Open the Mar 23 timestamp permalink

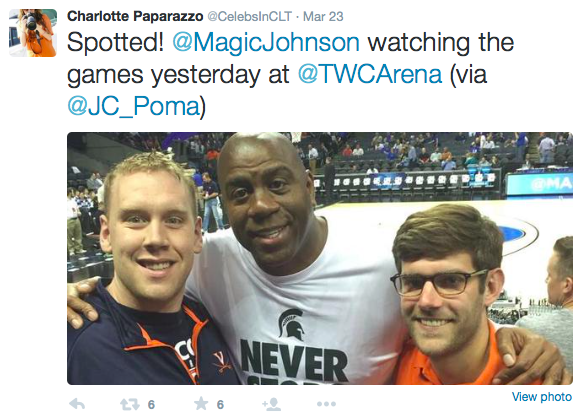tap(323, 16)
